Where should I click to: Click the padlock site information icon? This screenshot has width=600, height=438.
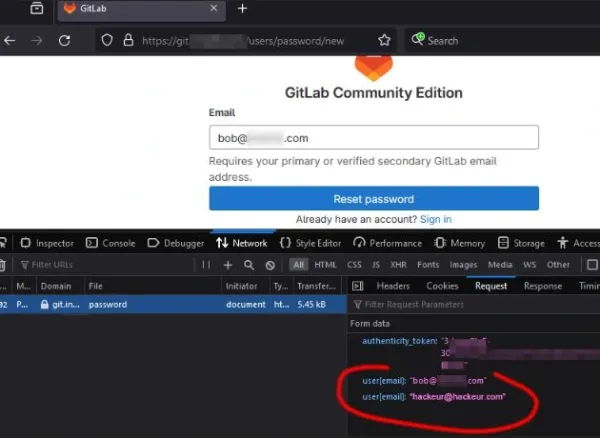[129, 40]
